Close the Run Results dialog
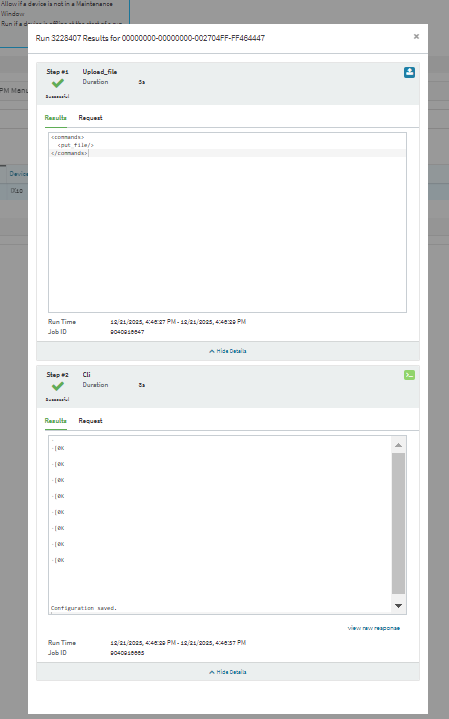This screenshot has width=449, height=719. pyautogui.click(x=416, y=36)
